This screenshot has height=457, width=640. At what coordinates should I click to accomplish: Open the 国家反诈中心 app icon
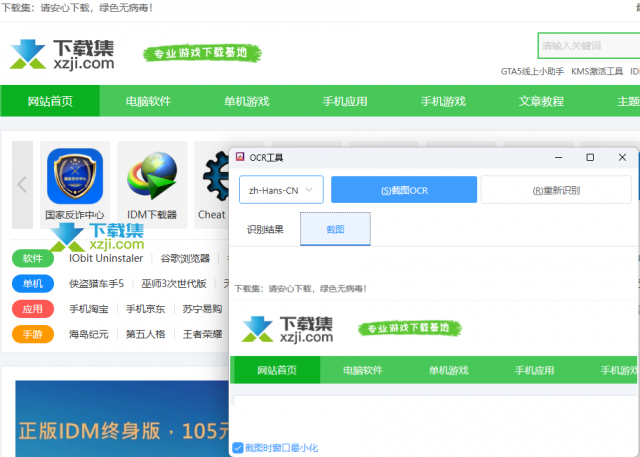tap(75, 176)
